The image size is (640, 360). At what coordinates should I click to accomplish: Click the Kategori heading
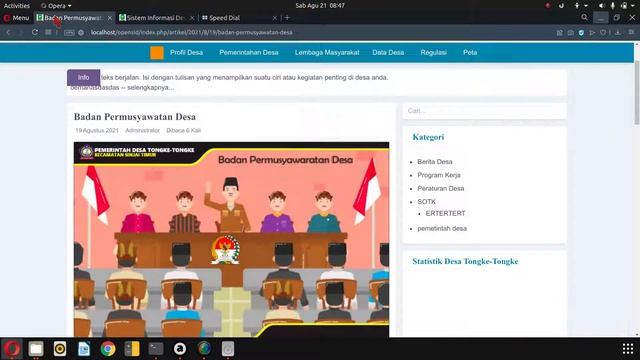coord(428,137)
